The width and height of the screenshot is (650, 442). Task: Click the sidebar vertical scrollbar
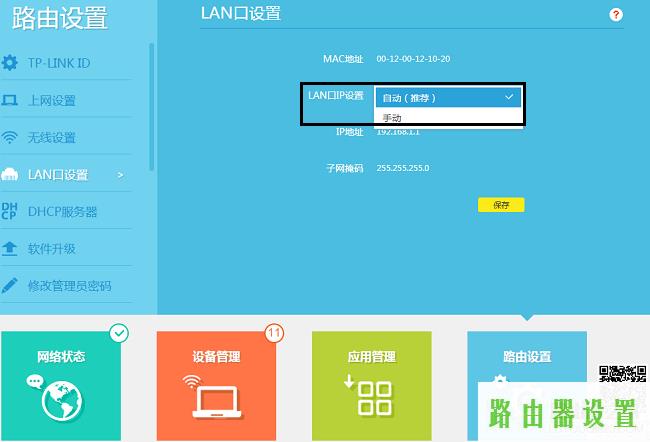coord(152,110)
